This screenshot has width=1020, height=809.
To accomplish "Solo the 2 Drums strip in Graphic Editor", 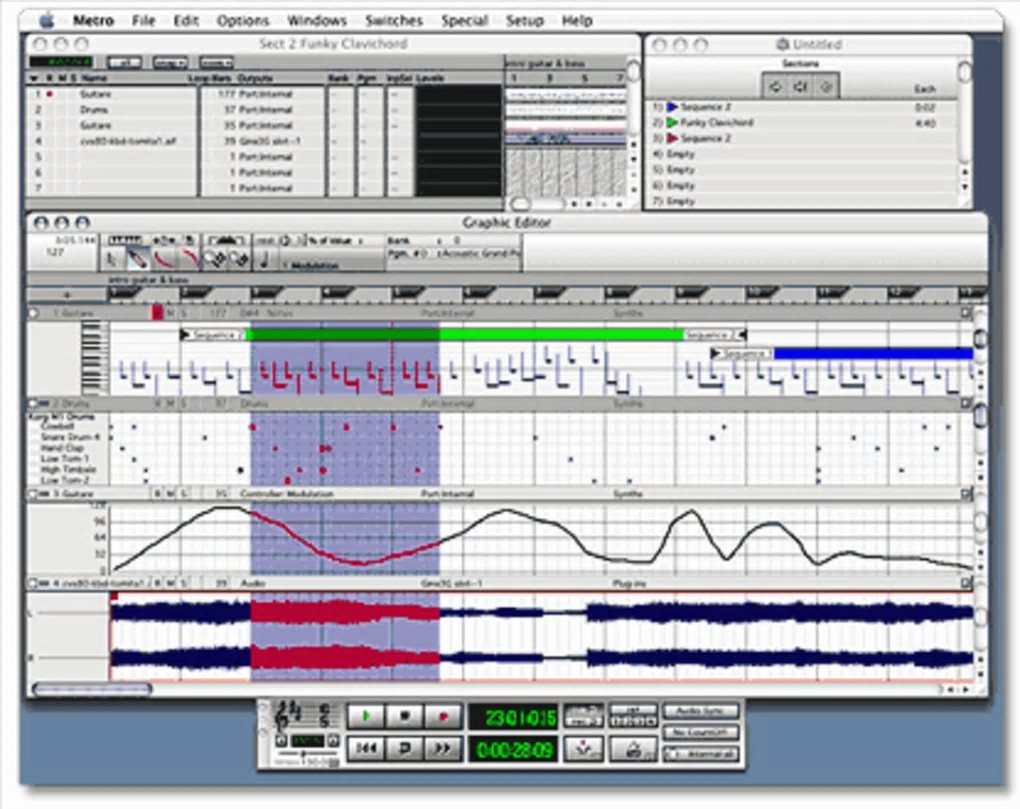I will (x=183, y=404).
